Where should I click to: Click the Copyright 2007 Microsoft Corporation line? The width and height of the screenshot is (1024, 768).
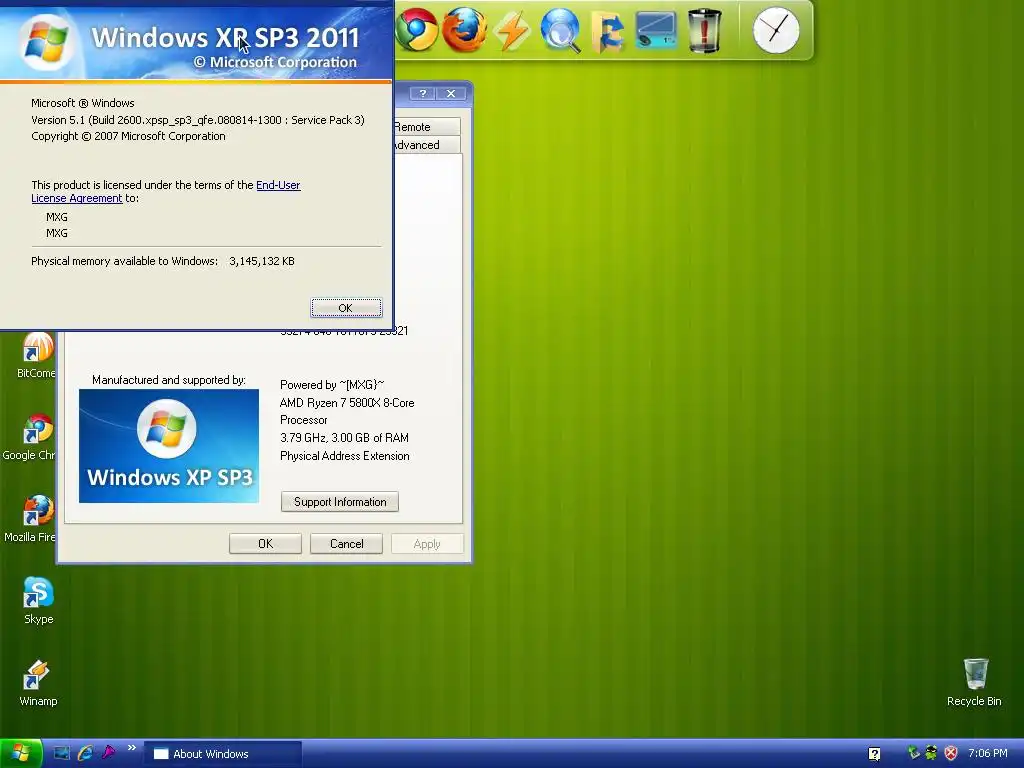click(x=128, y=136)
